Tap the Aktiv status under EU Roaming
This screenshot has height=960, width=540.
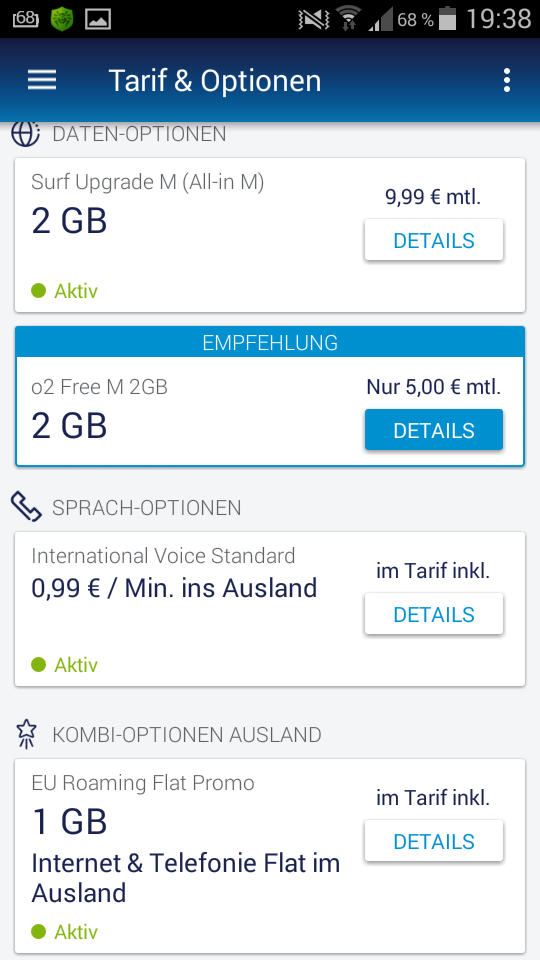point(65,932)
